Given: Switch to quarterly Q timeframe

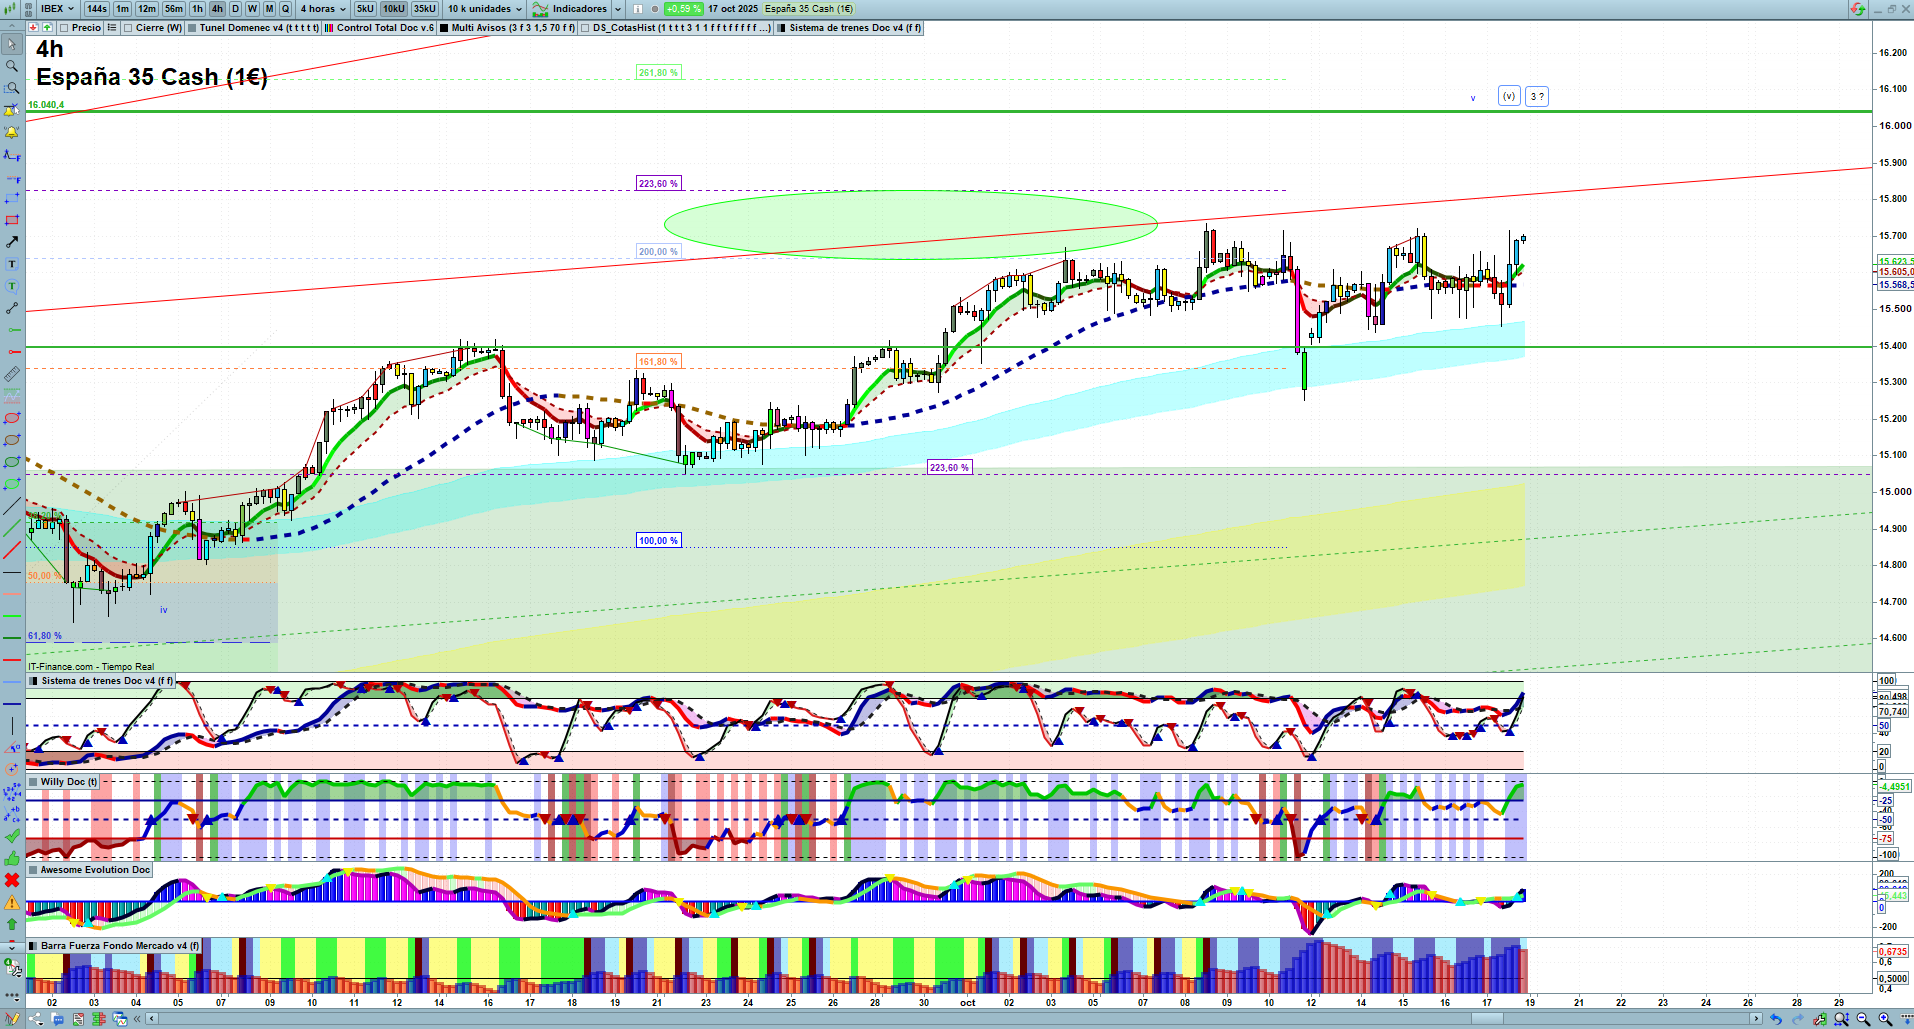Looking at the screenshot, I should 285,9.
